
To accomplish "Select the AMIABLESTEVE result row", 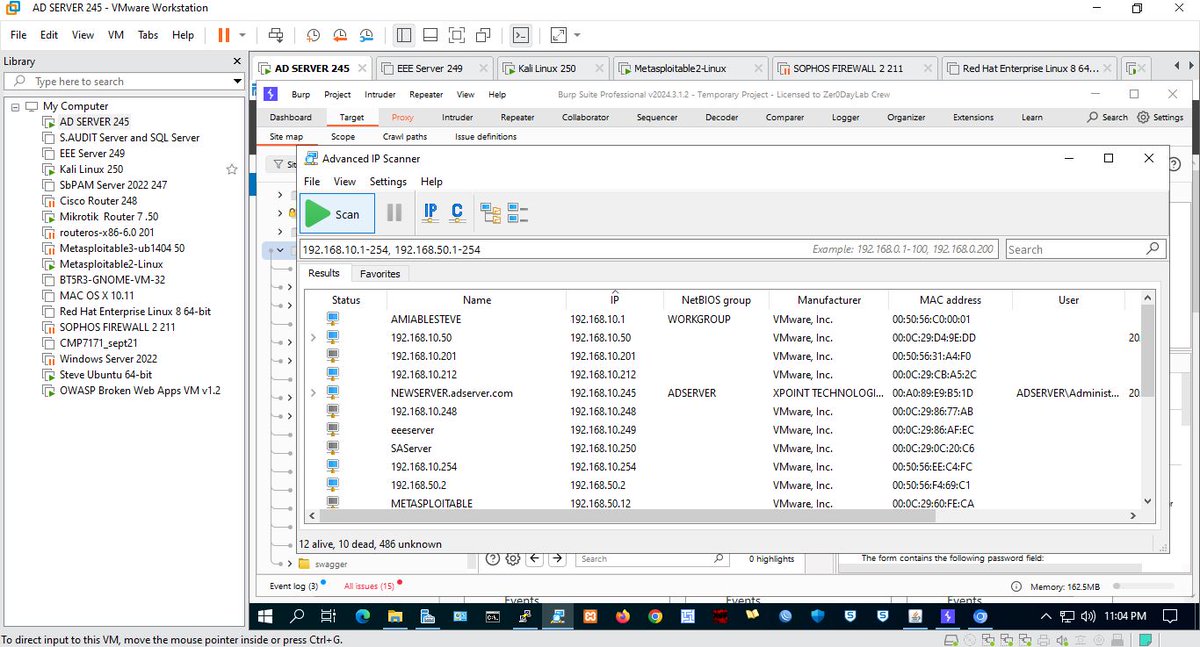I will click(x=720, y=319).
